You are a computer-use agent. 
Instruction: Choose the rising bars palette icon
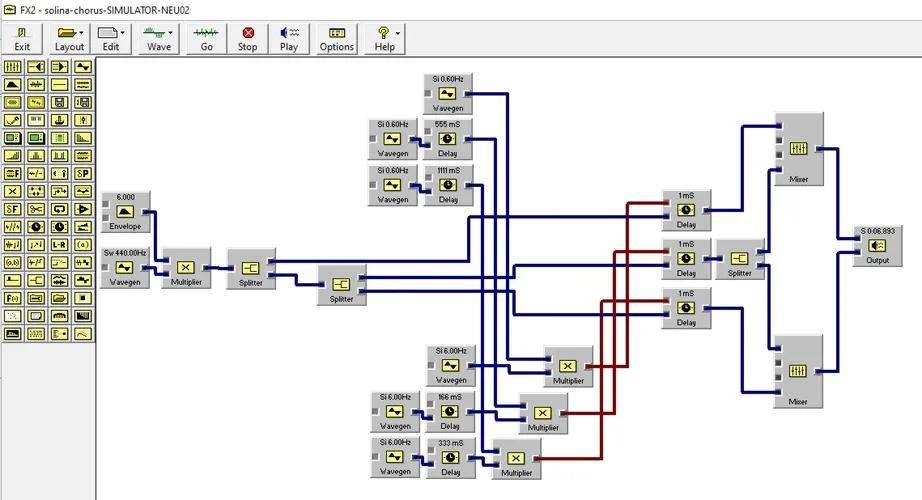12,156
